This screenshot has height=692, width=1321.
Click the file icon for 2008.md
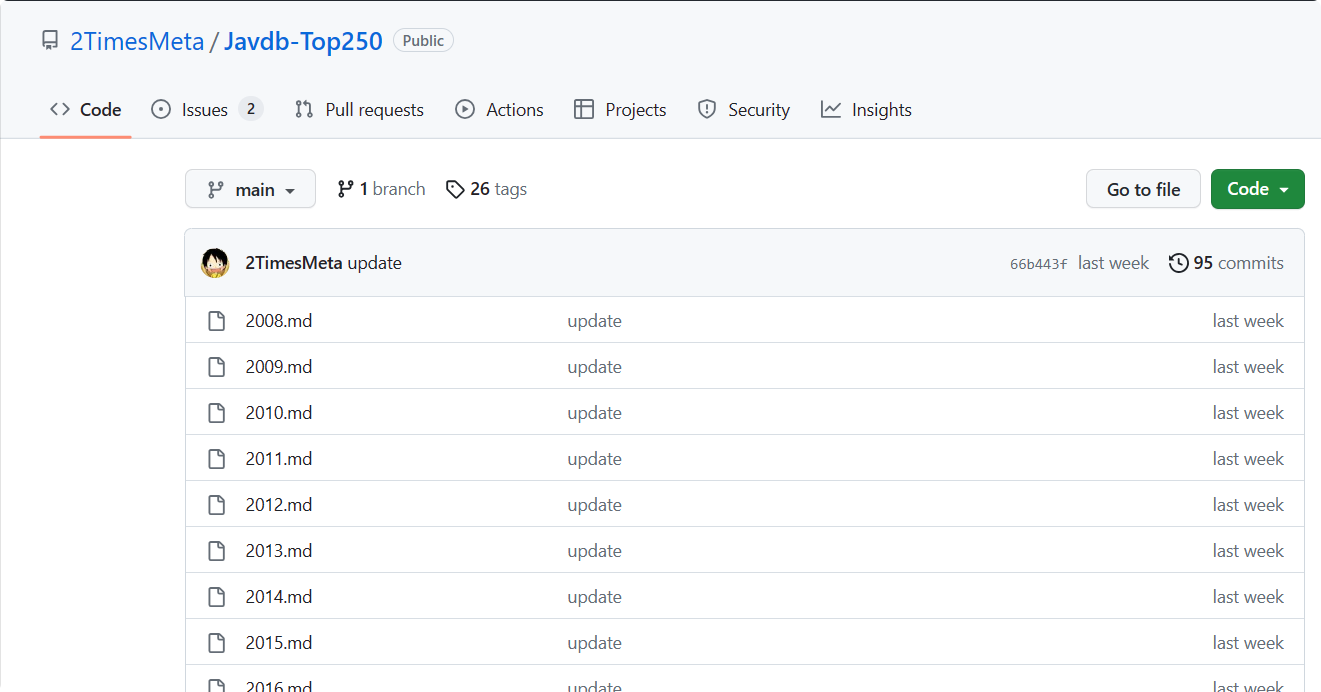pyautogui.click(x=216, y=321)
